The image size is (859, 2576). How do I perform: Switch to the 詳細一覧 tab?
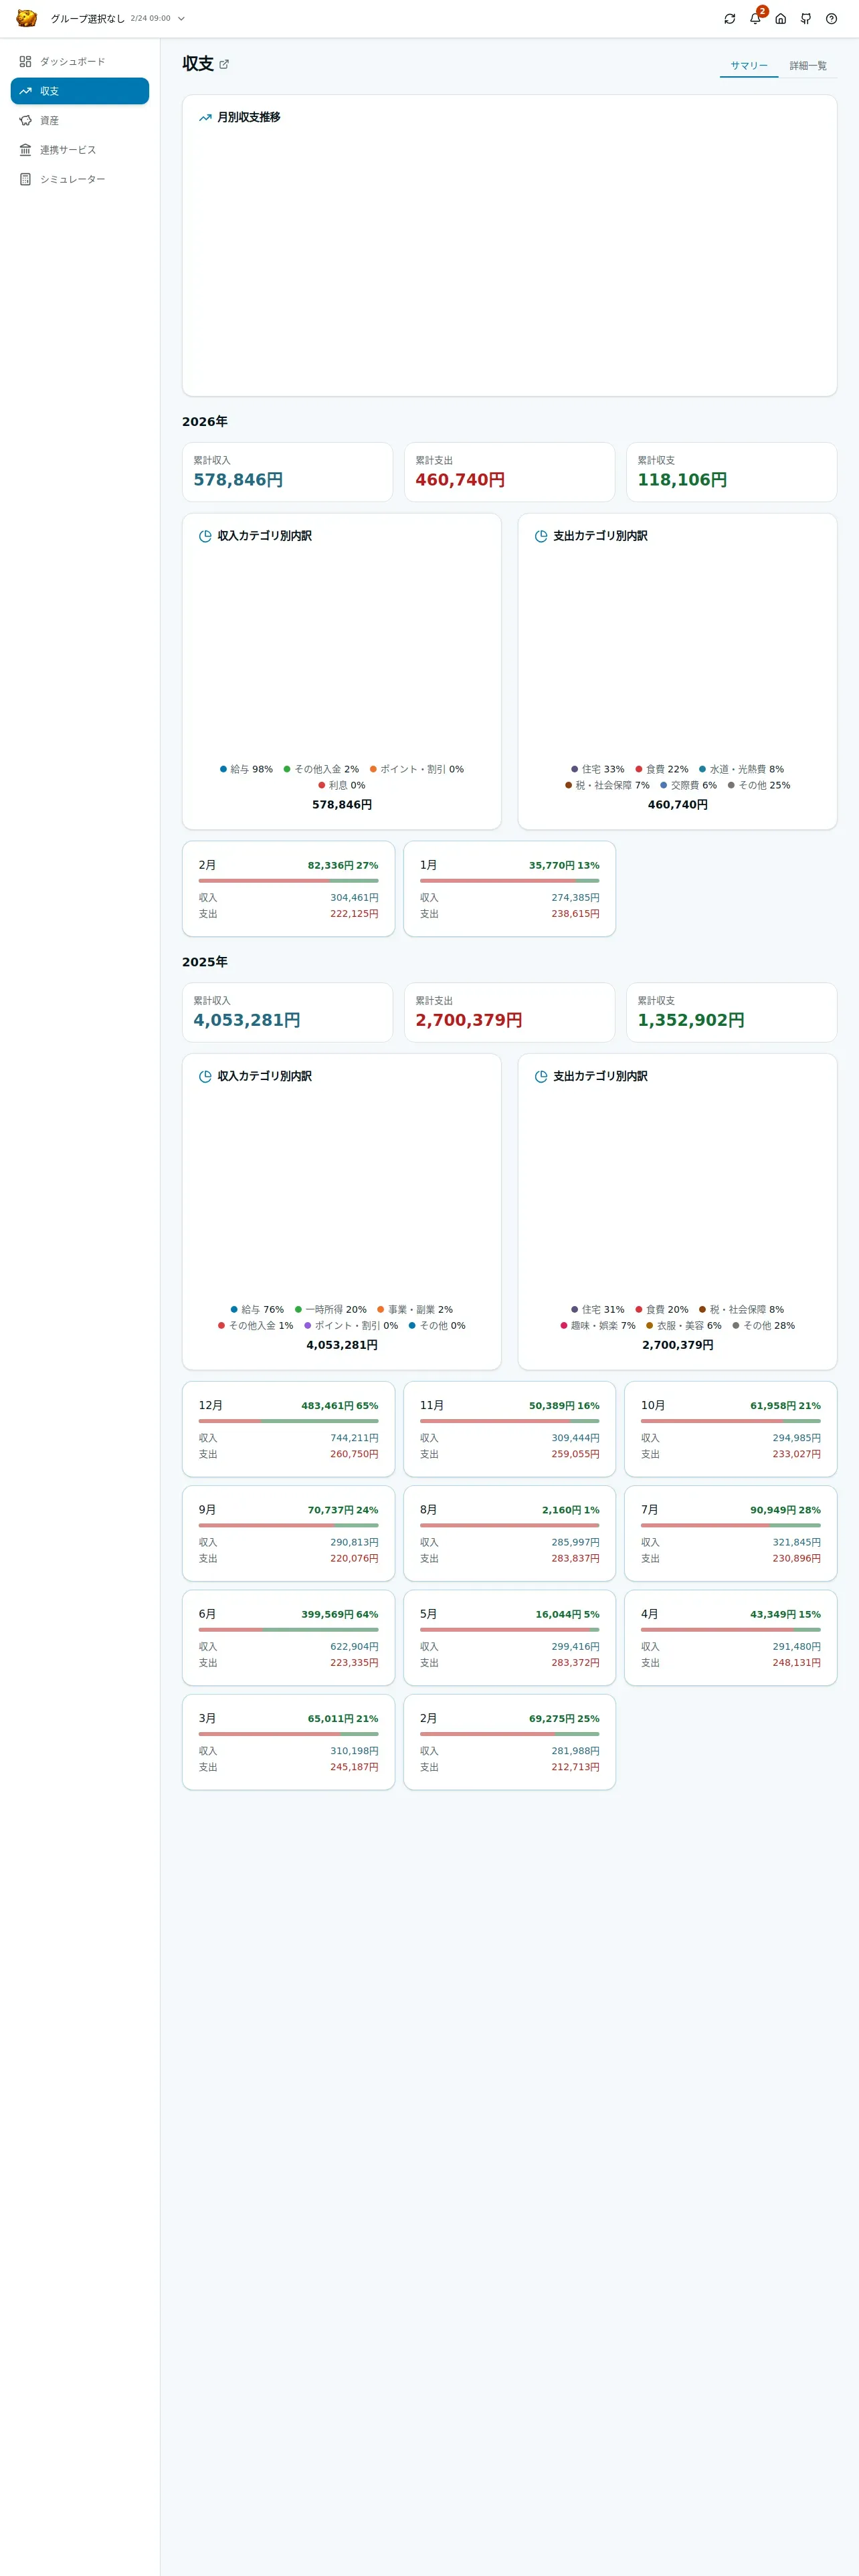807,66
